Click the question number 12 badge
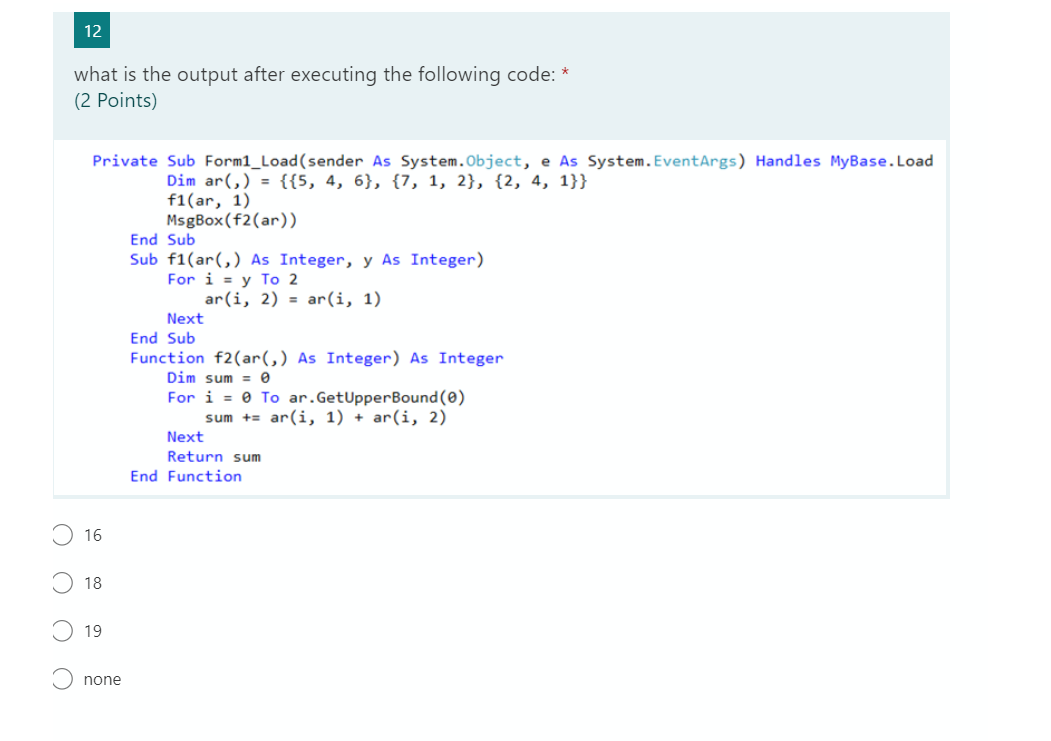Viewport: 1051px width, 741px height. point(91,31)
